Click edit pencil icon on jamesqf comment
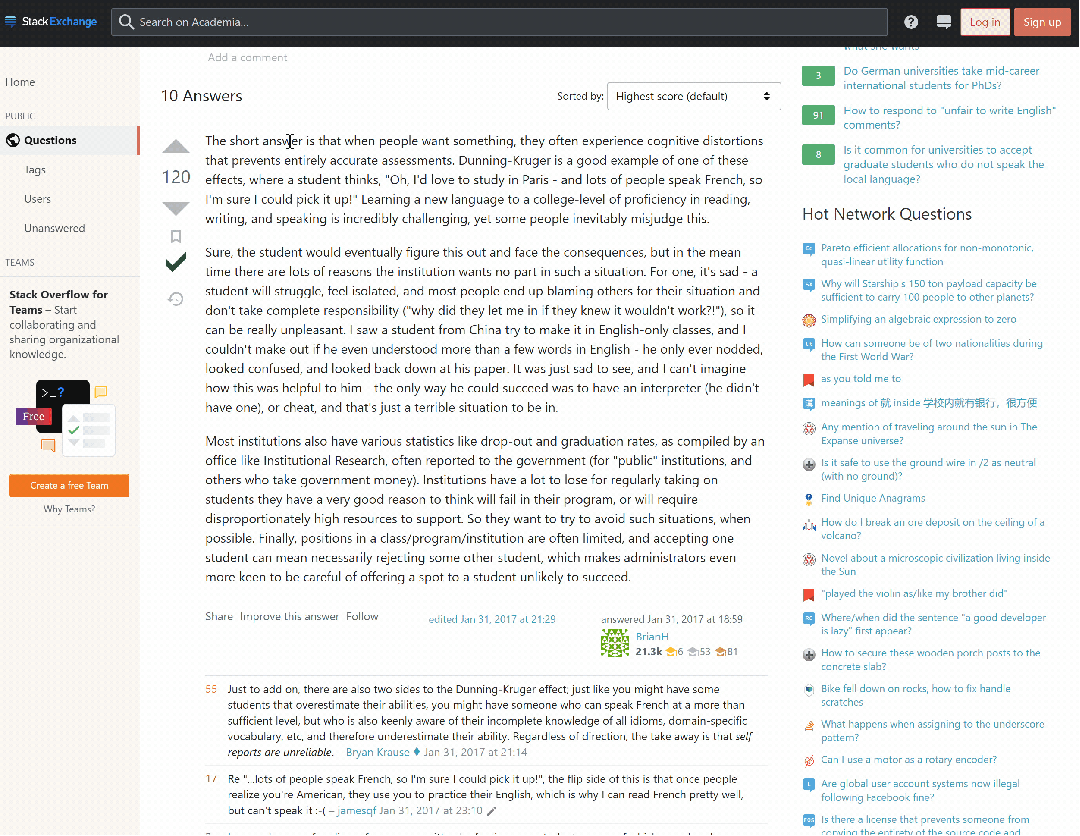 (x=491, y=811)
